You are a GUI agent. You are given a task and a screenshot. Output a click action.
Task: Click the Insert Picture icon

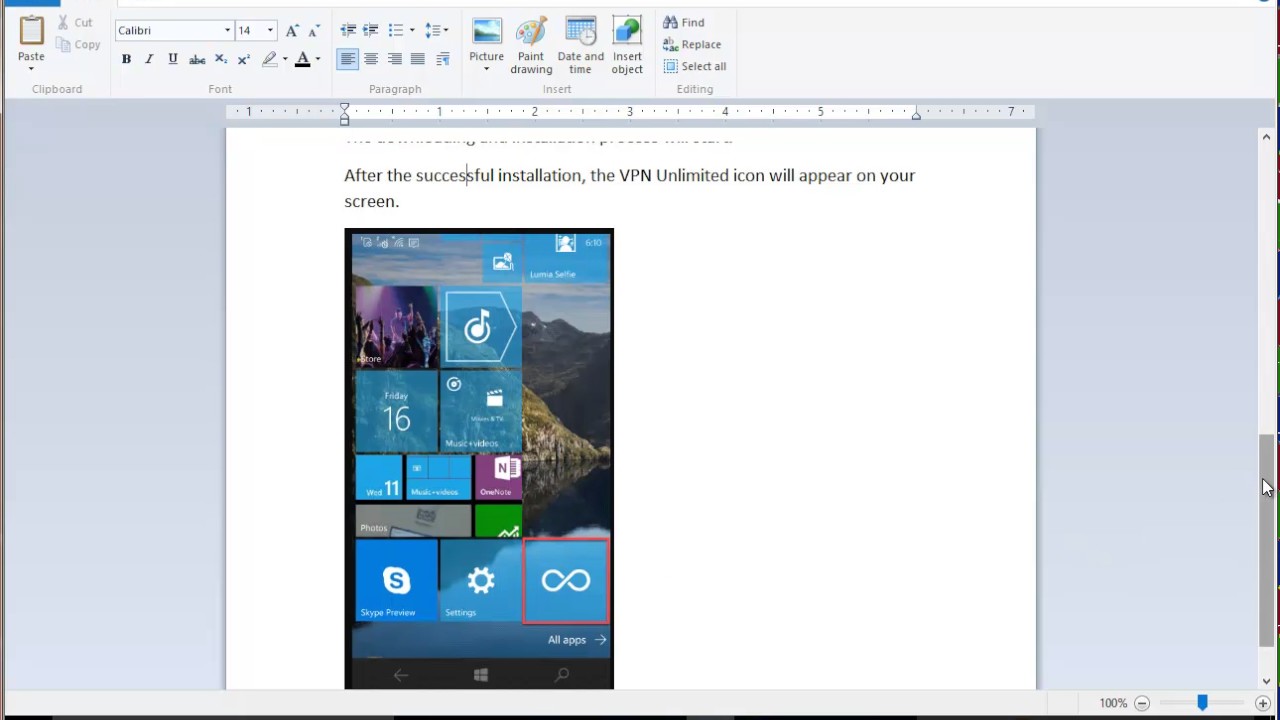(487, 31)
